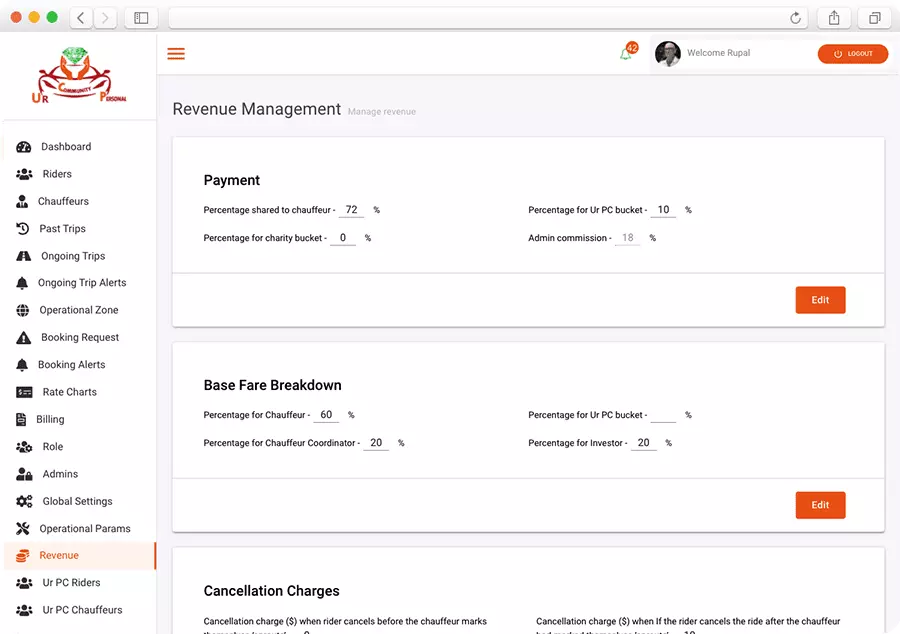The height and width of the screenshot is (634, 900).
Task: Select Ongoing Trips in the sidebar
Action: click(x=79, y=256)
